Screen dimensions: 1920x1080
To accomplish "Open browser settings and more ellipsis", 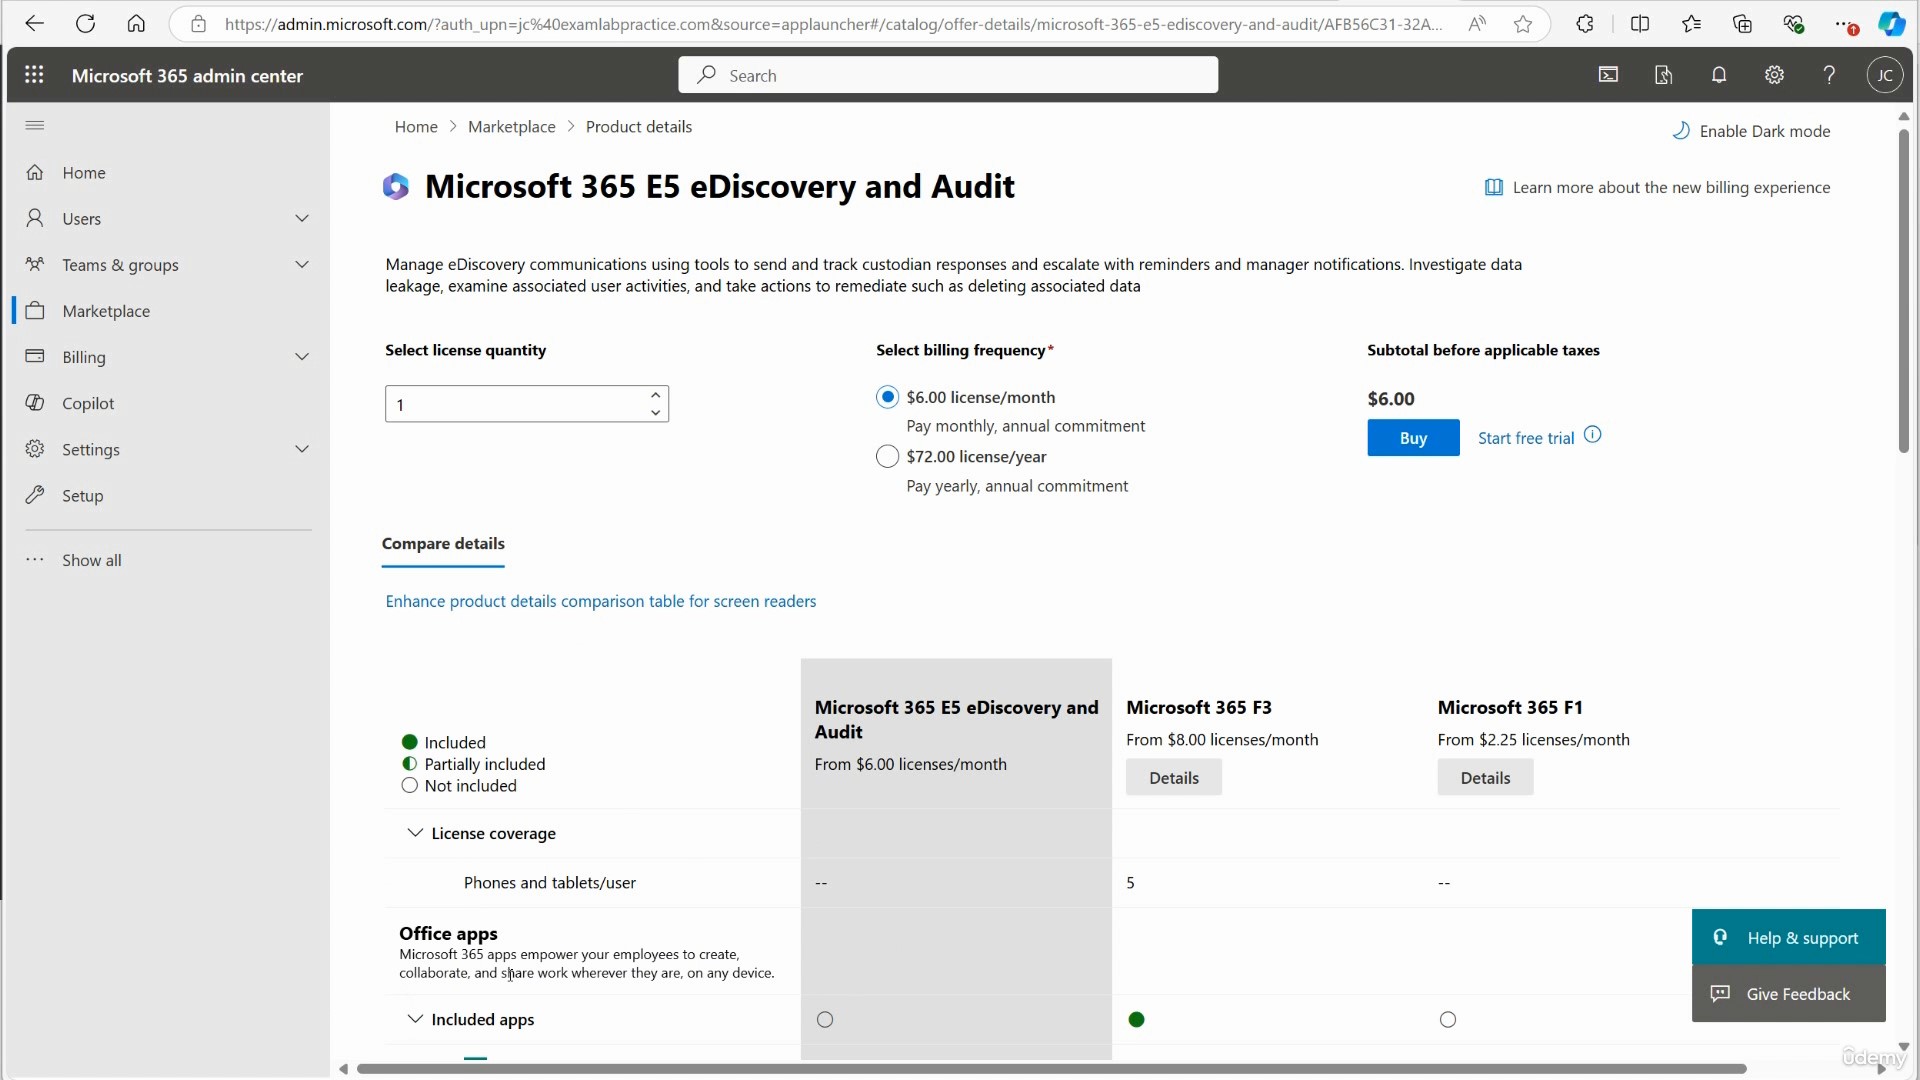I will 1845,24.
